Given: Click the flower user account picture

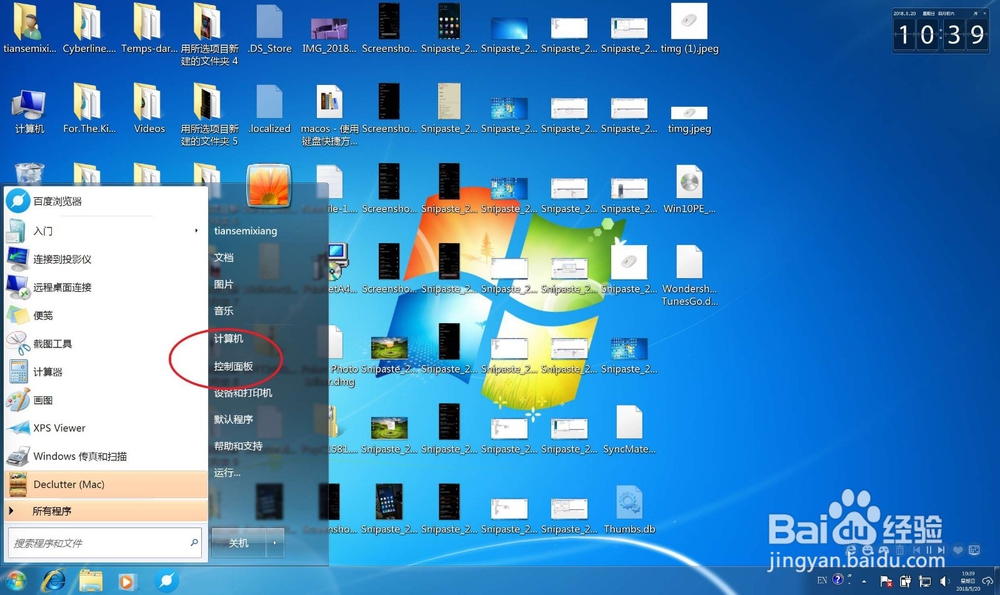Looking at the screenshot, I should click(x=268, y=186).
